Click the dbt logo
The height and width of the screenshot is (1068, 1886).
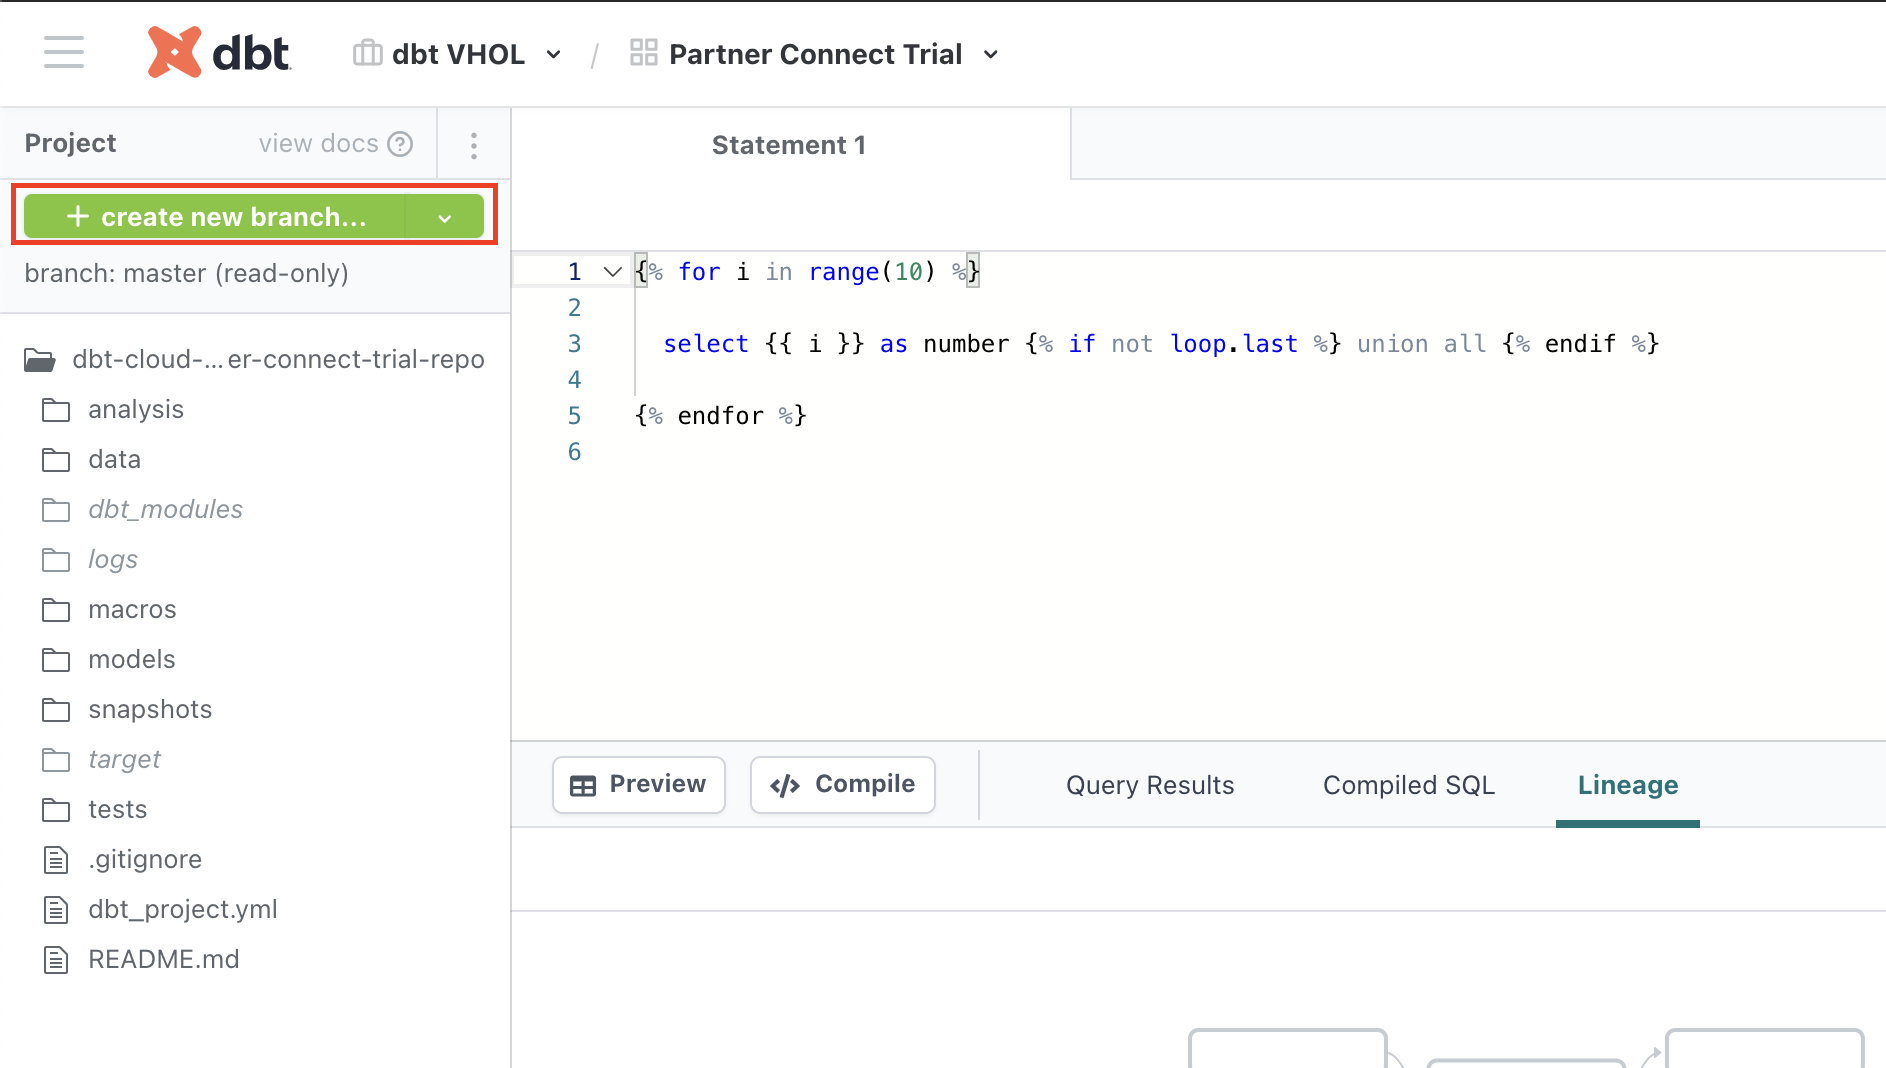[x=218, y=52]
